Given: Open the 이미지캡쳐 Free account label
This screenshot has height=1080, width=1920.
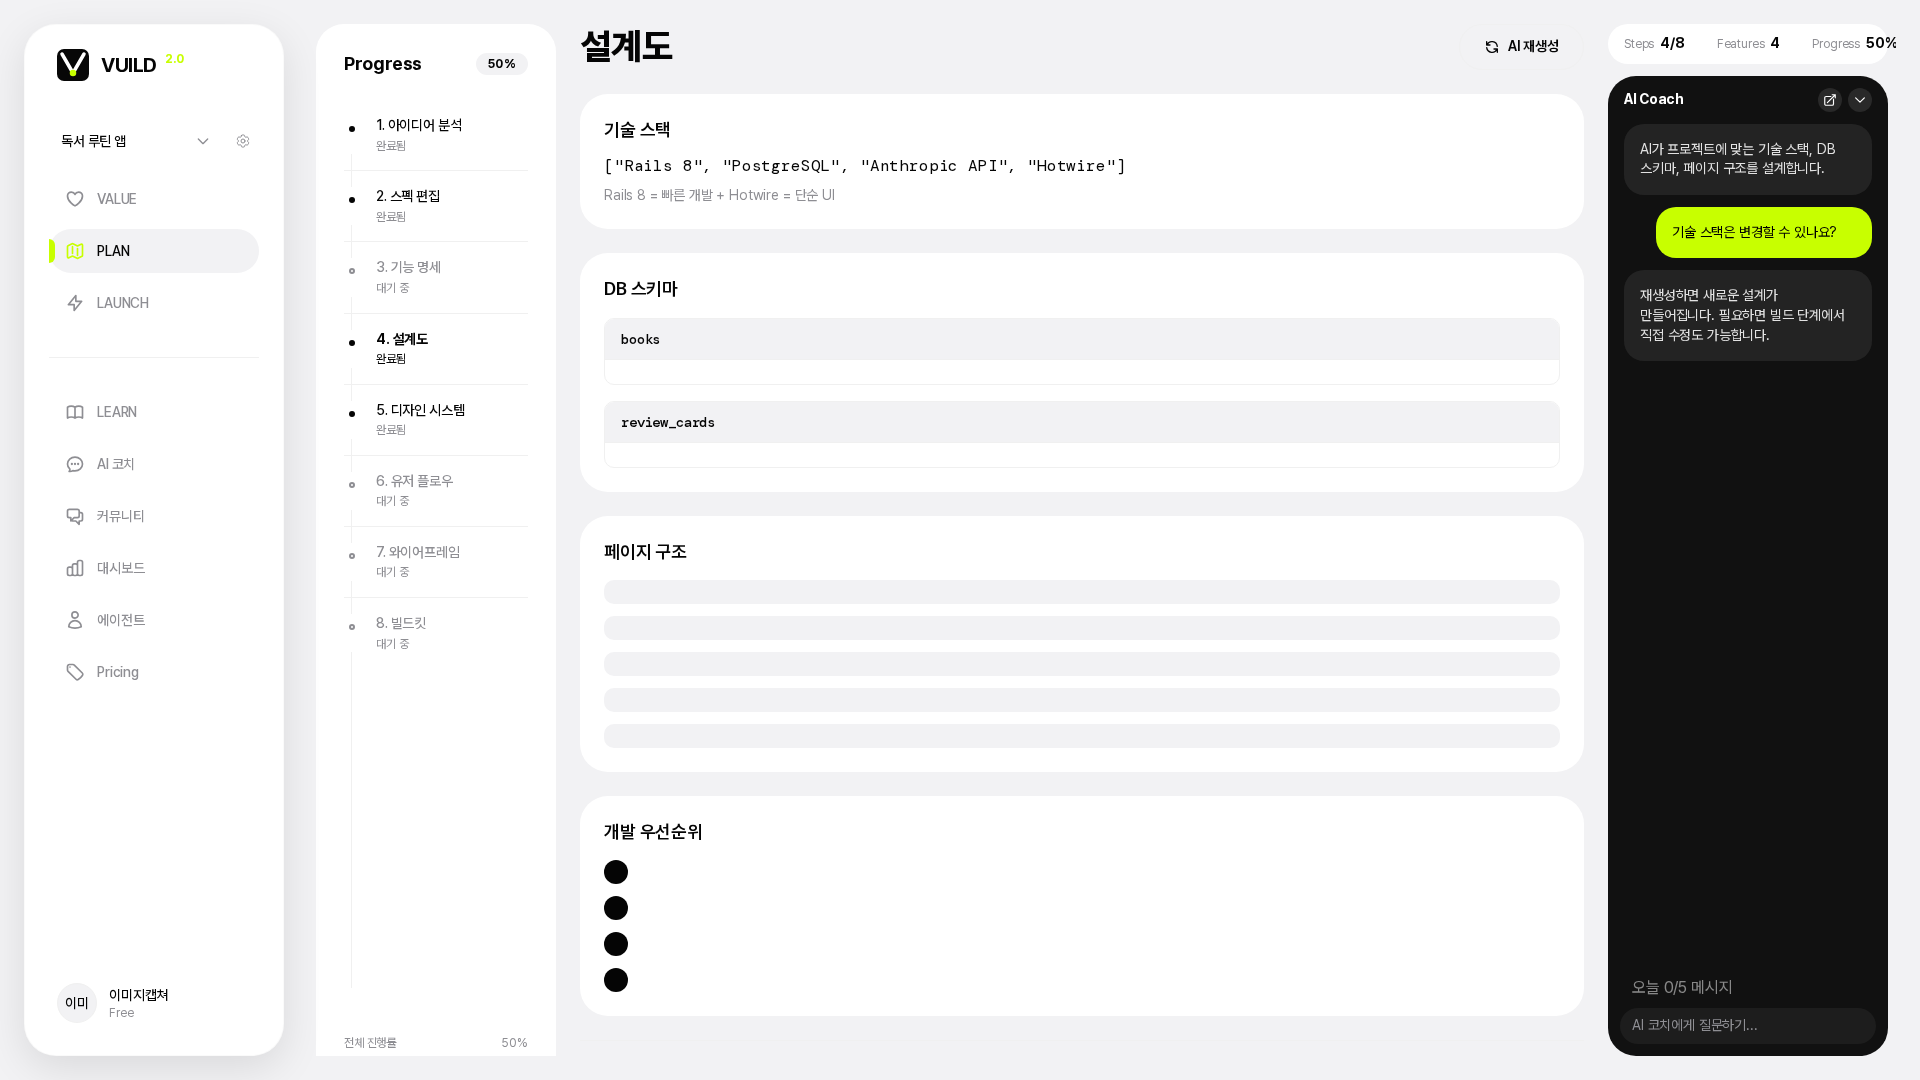Looking at the screenshot, I should (138, 1003).
